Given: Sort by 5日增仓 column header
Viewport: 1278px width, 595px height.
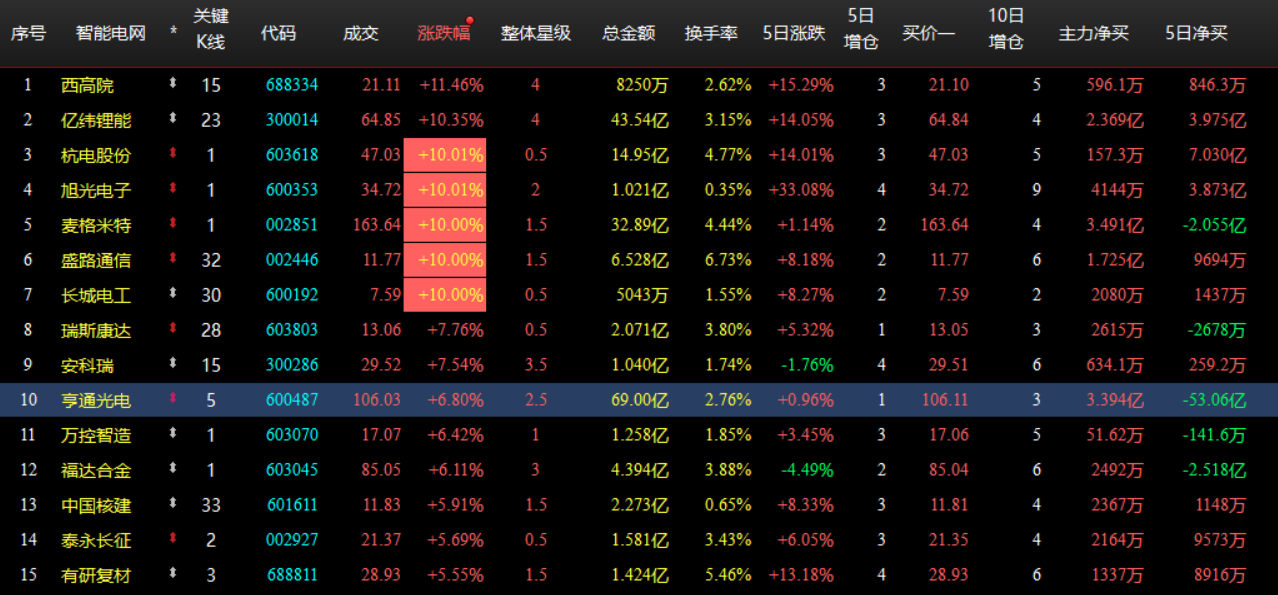Looking at the screenshot, I should pyautogui.click(x=861, y=30).
